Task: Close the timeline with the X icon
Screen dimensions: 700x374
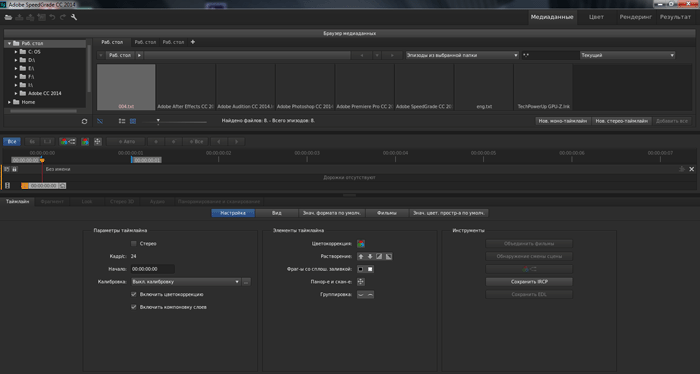Action: click(x=692, y=169)
